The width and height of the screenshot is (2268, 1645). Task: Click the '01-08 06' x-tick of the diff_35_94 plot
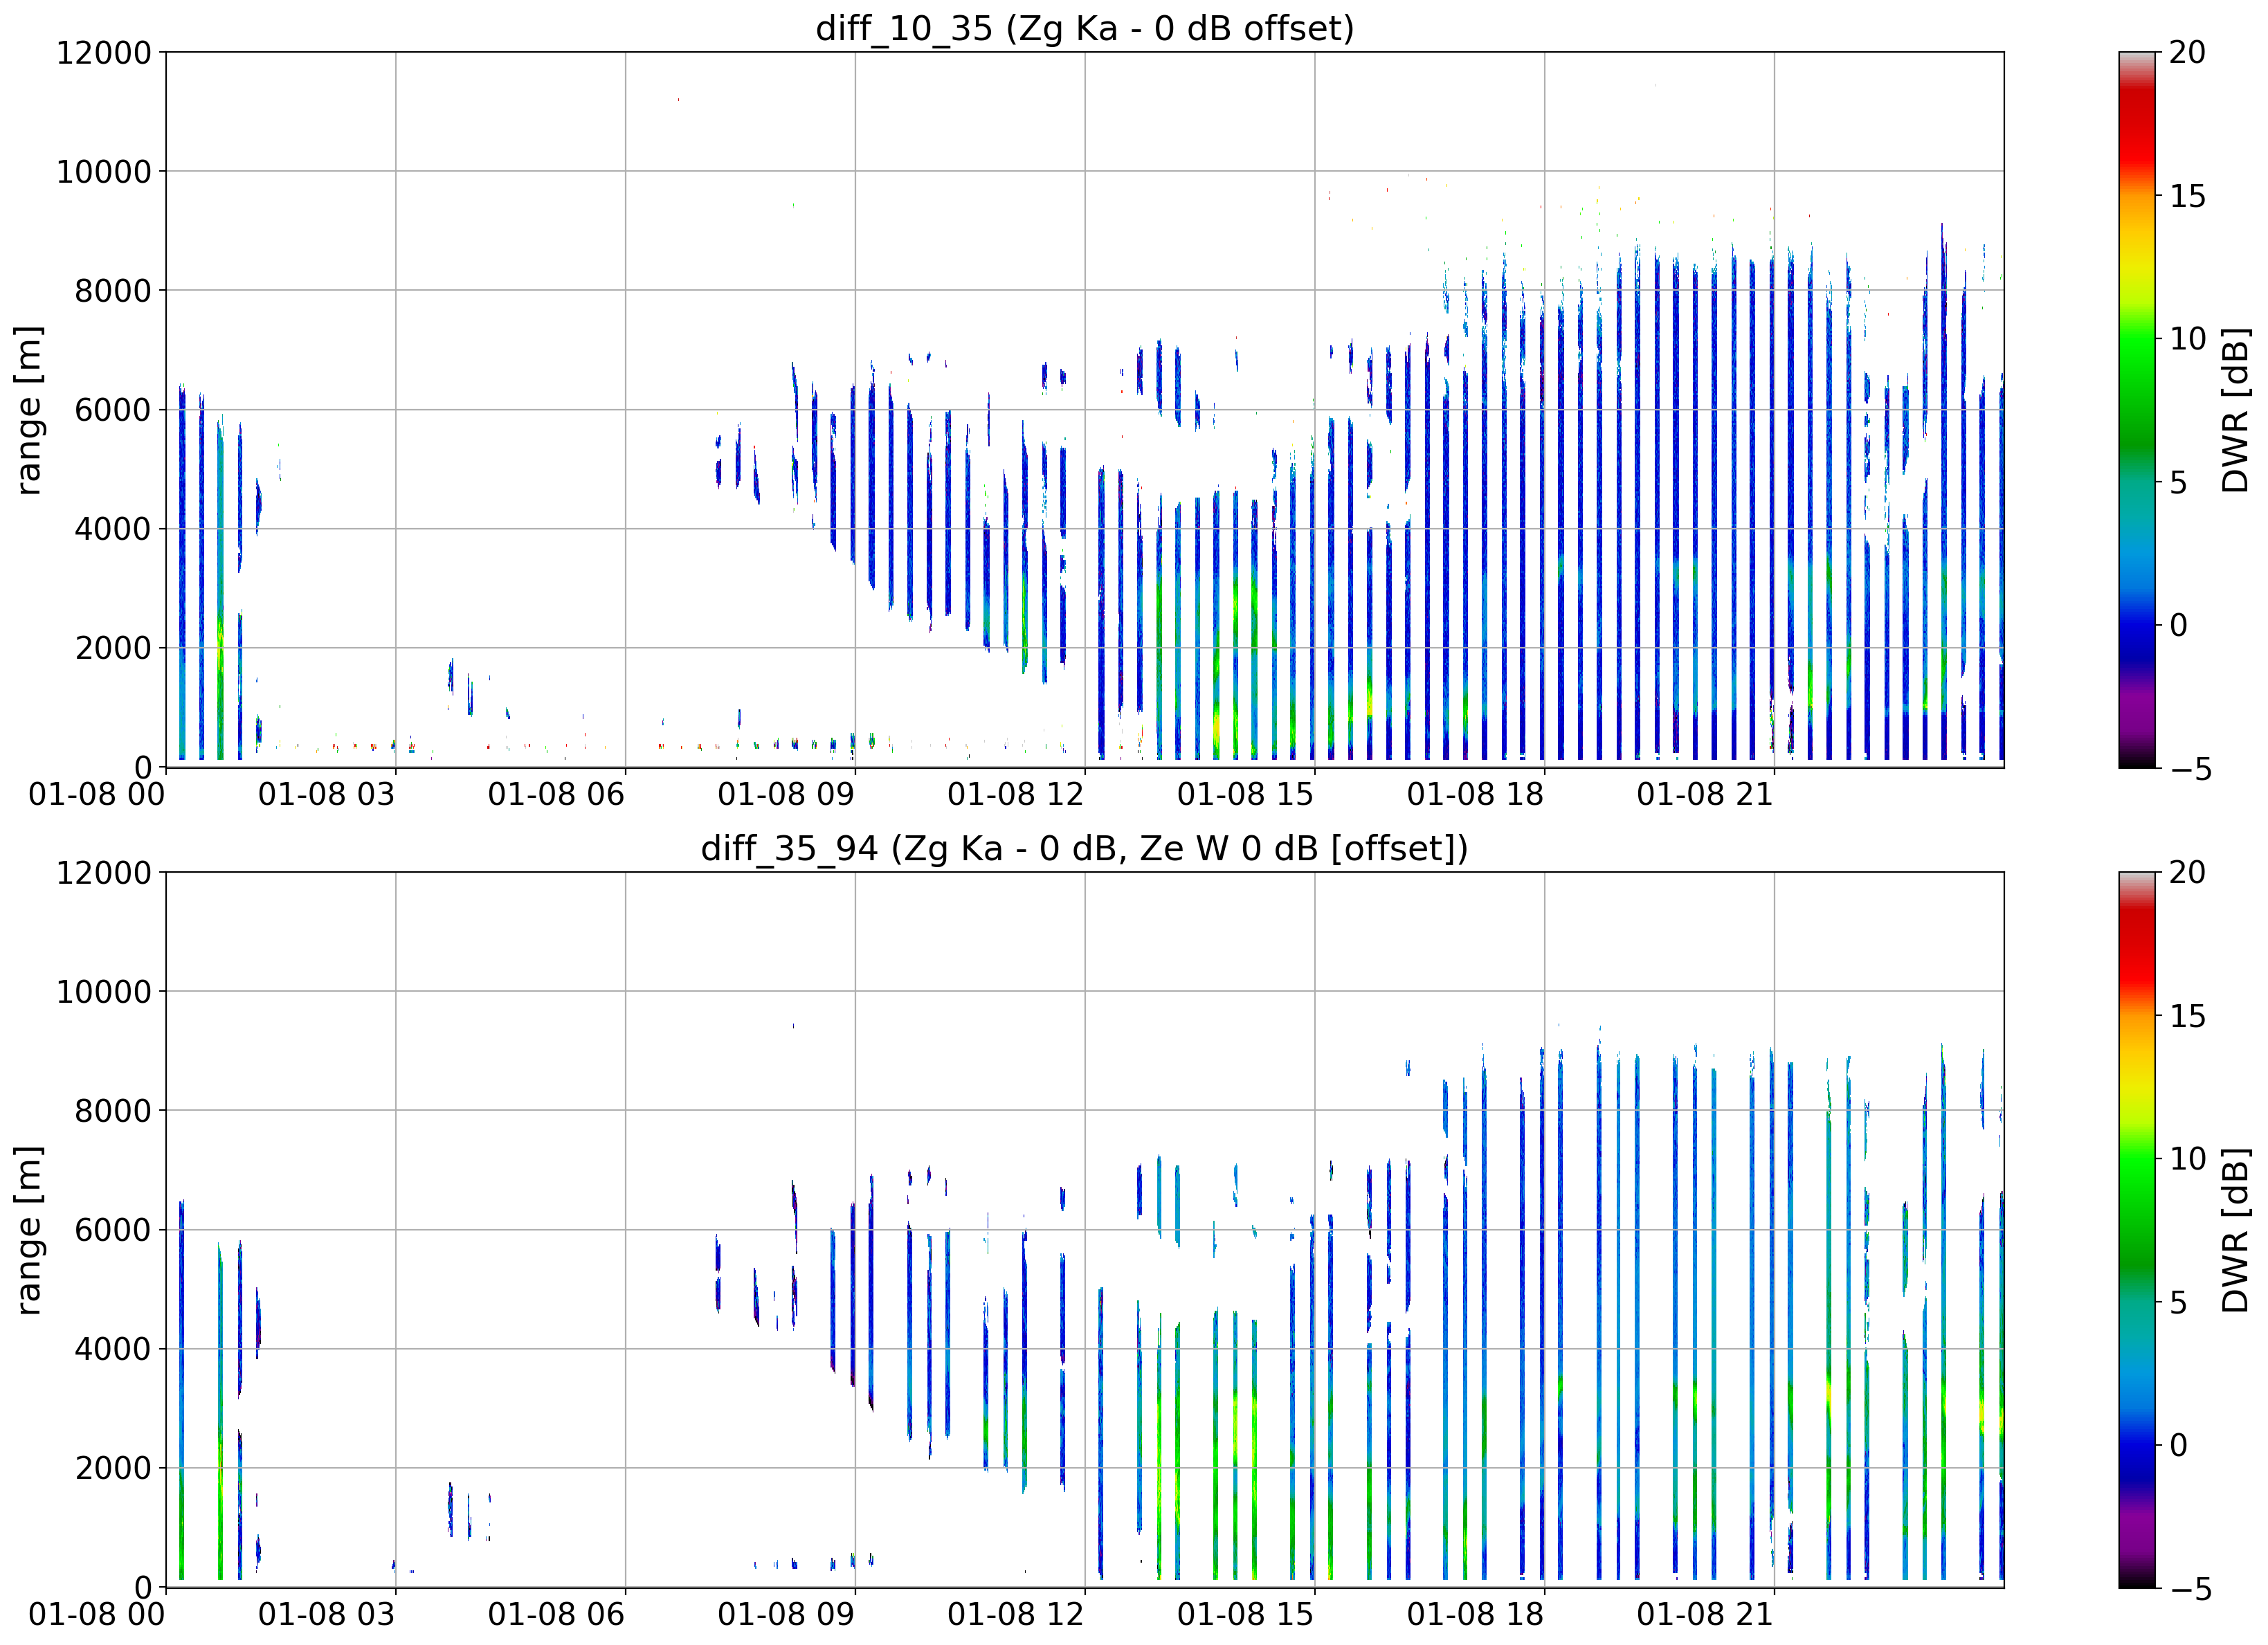point(556,1615)
